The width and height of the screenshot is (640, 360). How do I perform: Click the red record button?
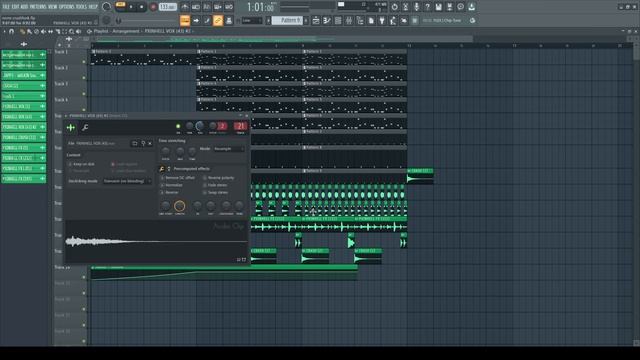[x=153, y=7]
